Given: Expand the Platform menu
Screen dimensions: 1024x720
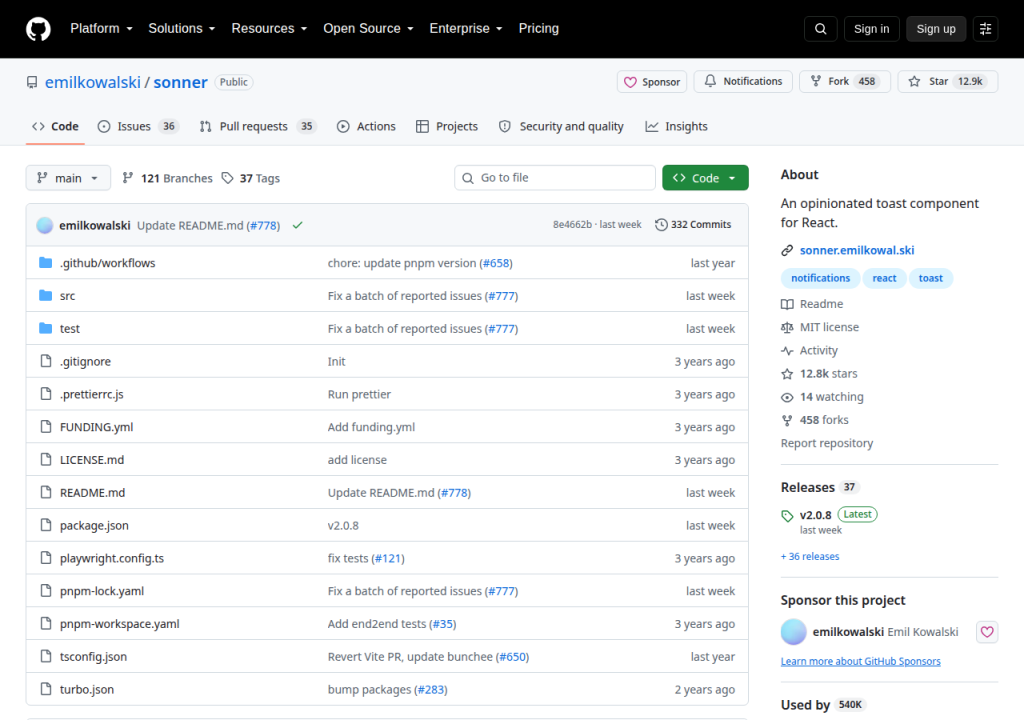Looking at the screenshot, I should pyautogui.click(x=101, y=29).
